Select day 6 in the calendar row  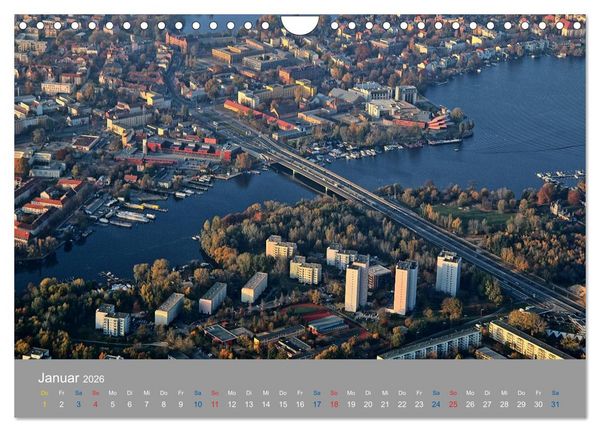coord(129,404)
